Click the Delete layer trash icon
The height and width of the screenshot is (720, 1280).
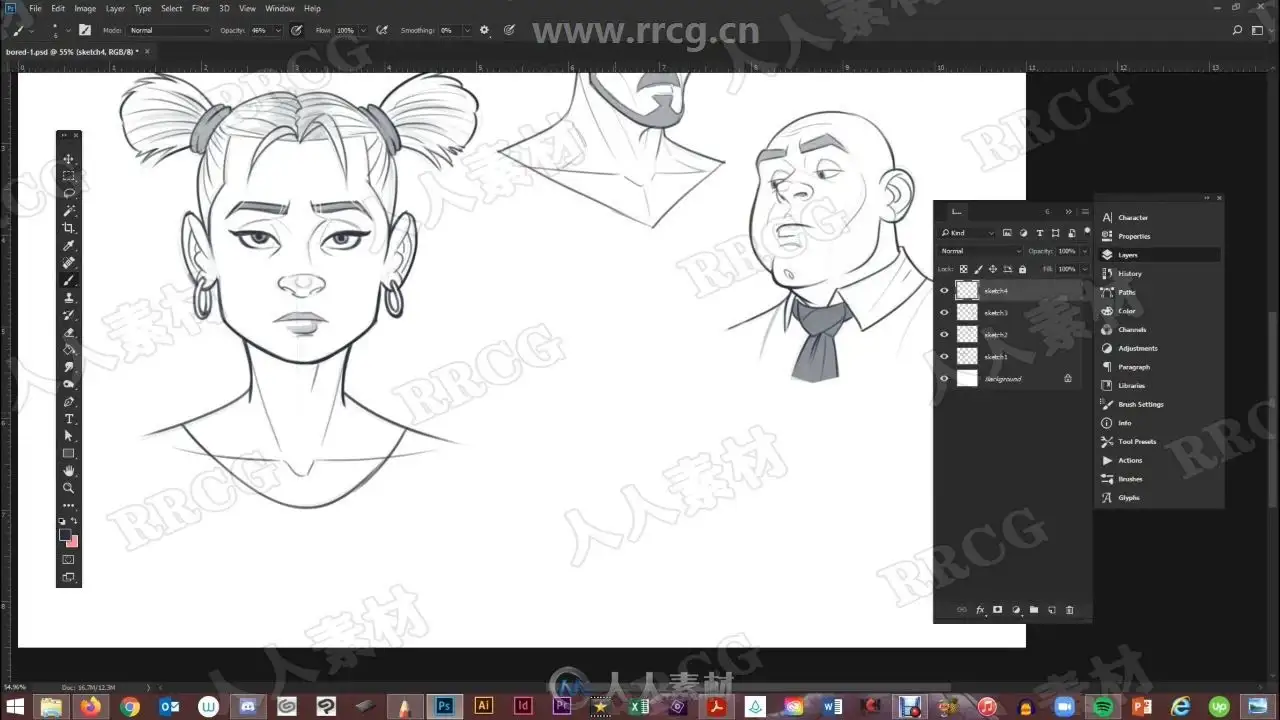tap(1069, 610)
